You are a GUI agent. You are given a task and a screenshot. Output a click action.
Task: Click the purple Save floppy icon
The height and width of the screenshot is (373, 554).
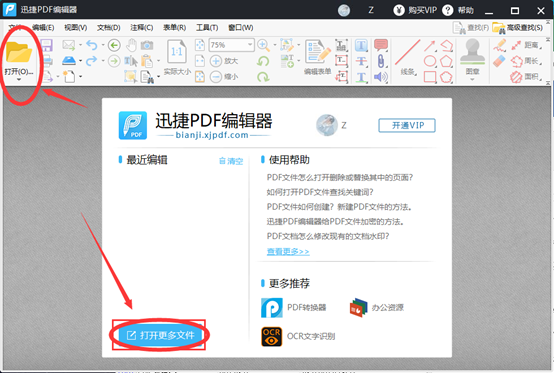click(x=46, y=45)
